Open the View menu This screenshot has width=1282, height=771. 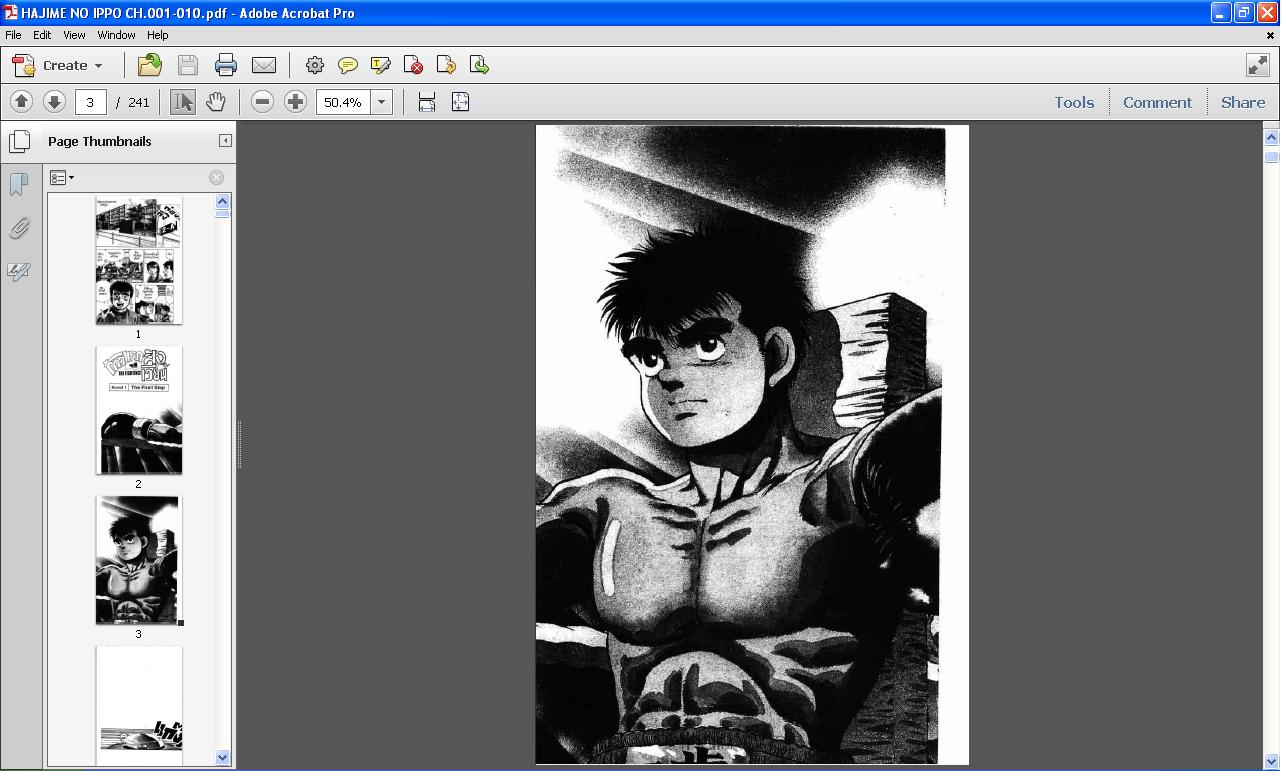tap(74, 35)
